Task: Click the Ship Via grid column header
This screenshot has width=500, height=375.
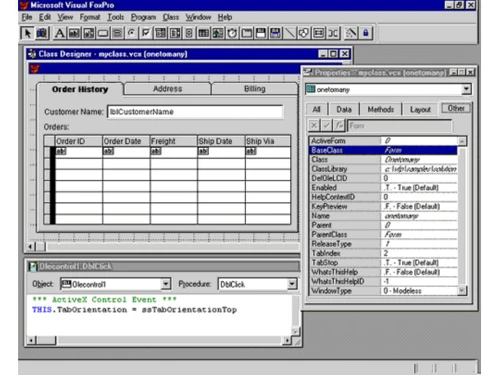Action: tap(268, 141)
